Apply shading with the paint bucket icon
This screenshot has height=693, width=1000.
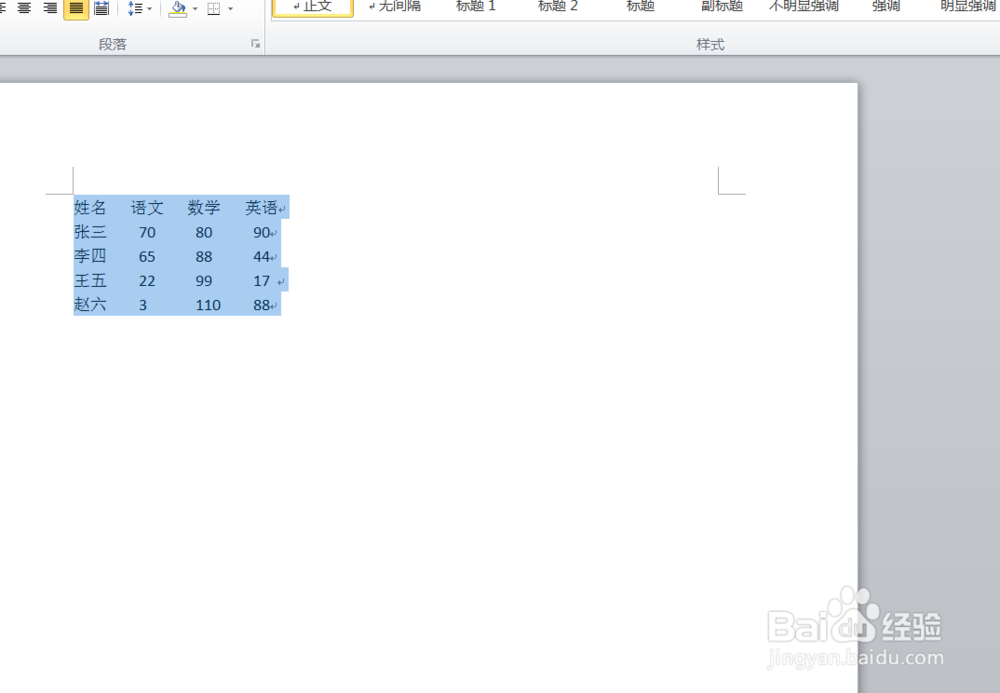coord(178,8)
